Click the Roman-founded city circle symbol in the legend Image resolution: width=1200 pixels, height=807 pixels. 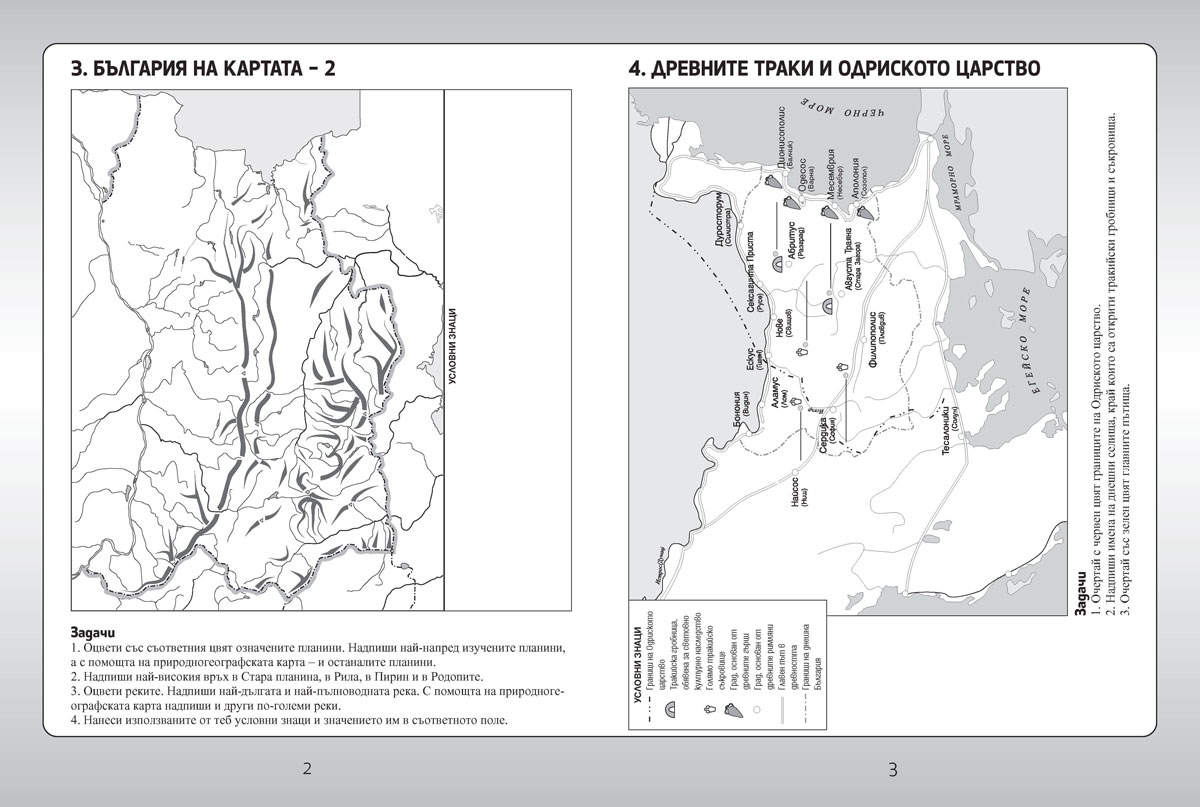pyautogui.click(x=758, y=709)
